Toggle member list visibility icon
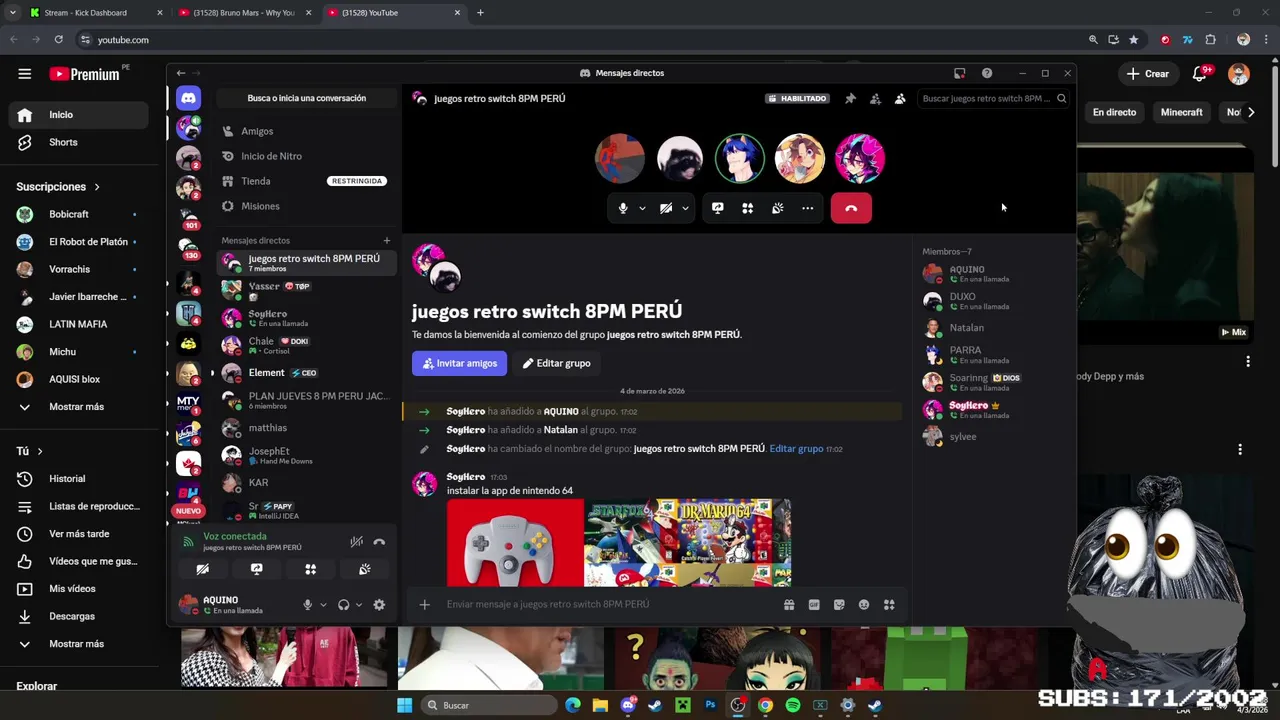Image resolution: width=1280 pixels, height=720 pixels. pos(900,98)
